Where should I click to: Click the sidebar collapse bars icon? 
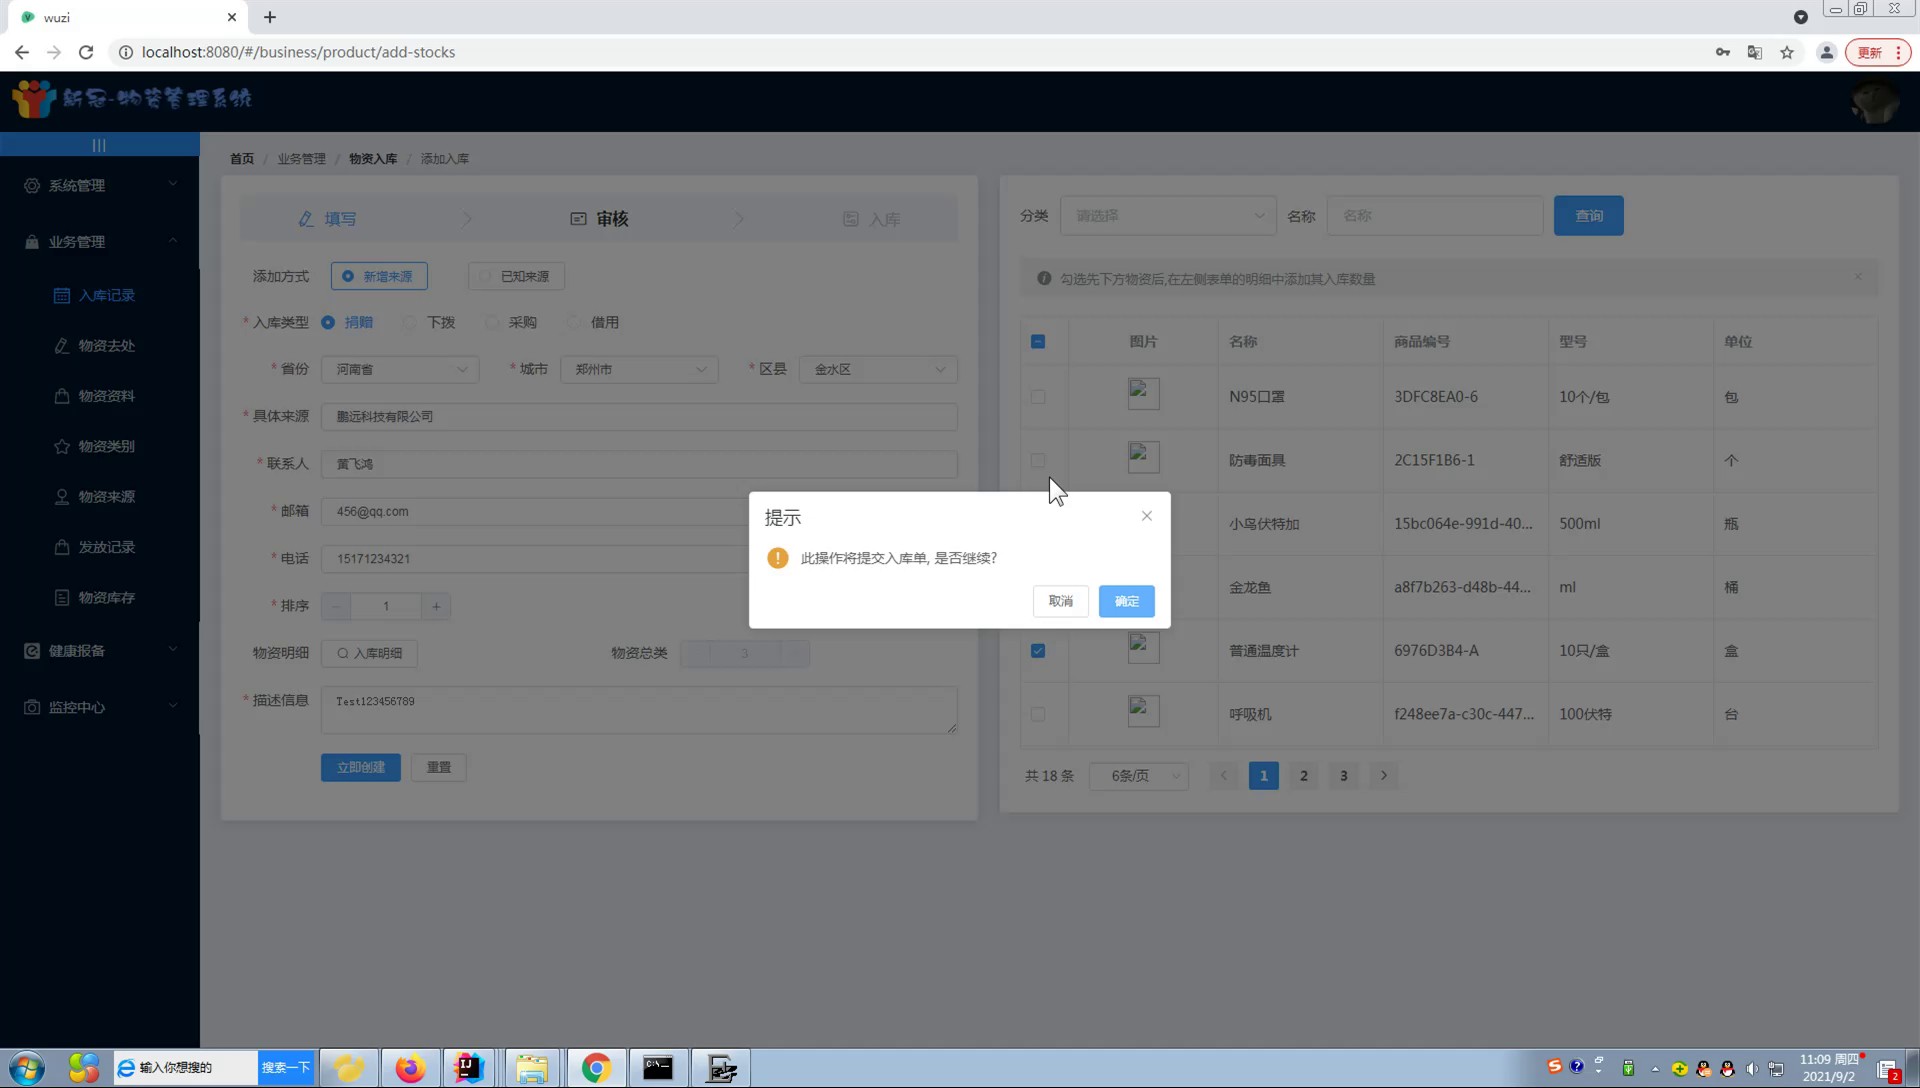click(99, 145)
